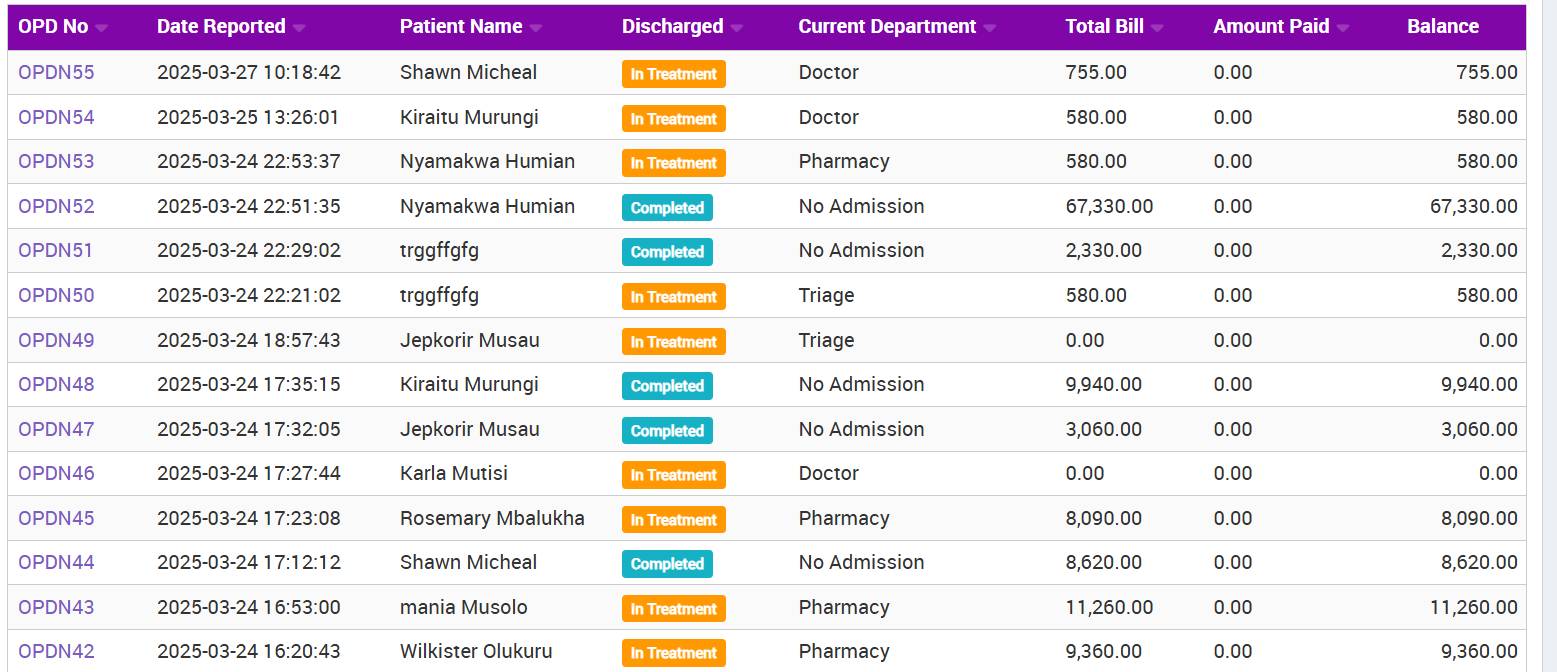1557x672 pixels.
Task: Sort table by Patient Name arrow
Action: tap(536, 29)
